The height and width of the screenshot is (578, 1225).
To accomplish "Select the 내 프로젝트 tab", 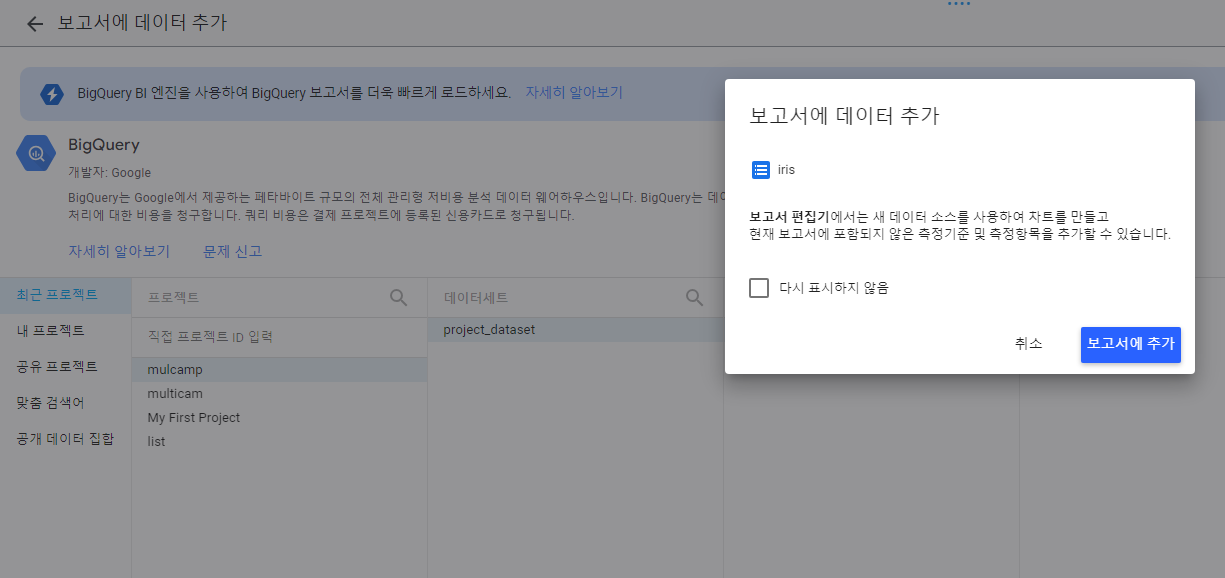I will coord(66,330).
